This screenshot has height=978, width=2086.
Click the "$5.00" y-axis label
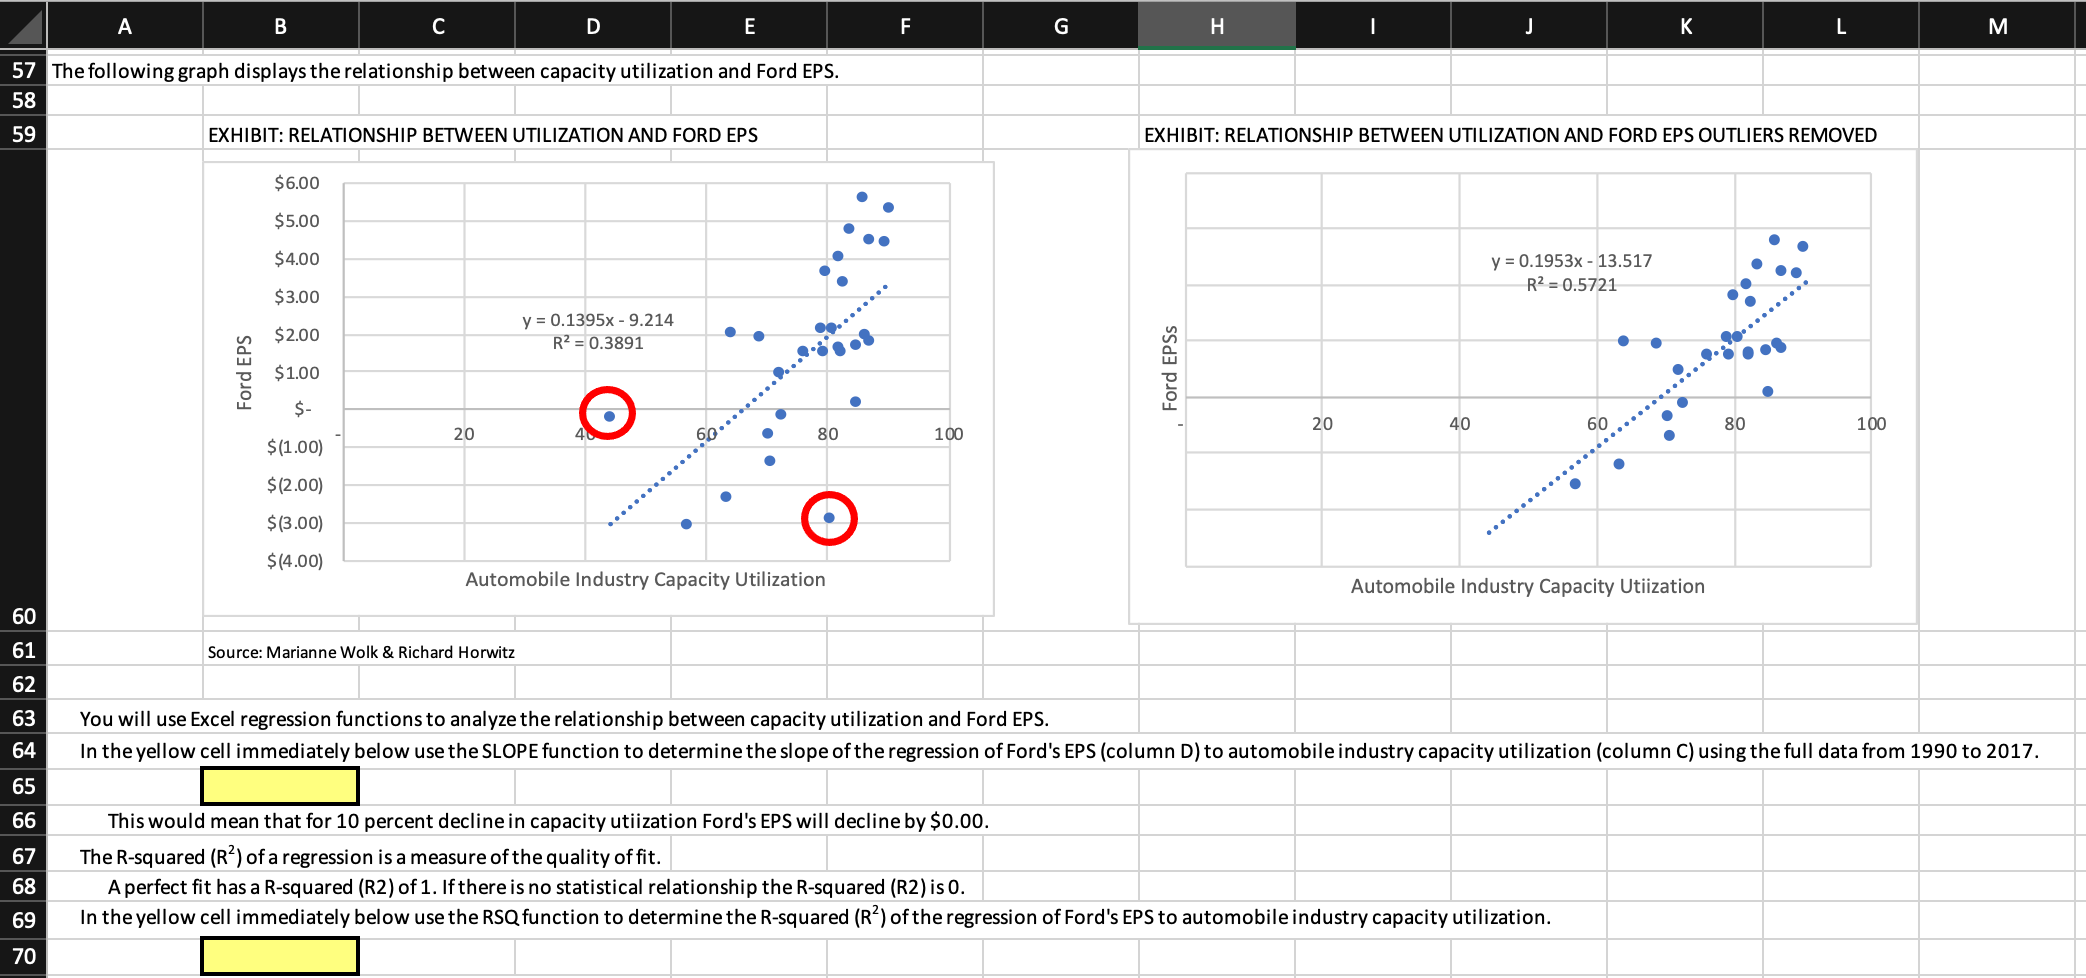coord(297,221)
